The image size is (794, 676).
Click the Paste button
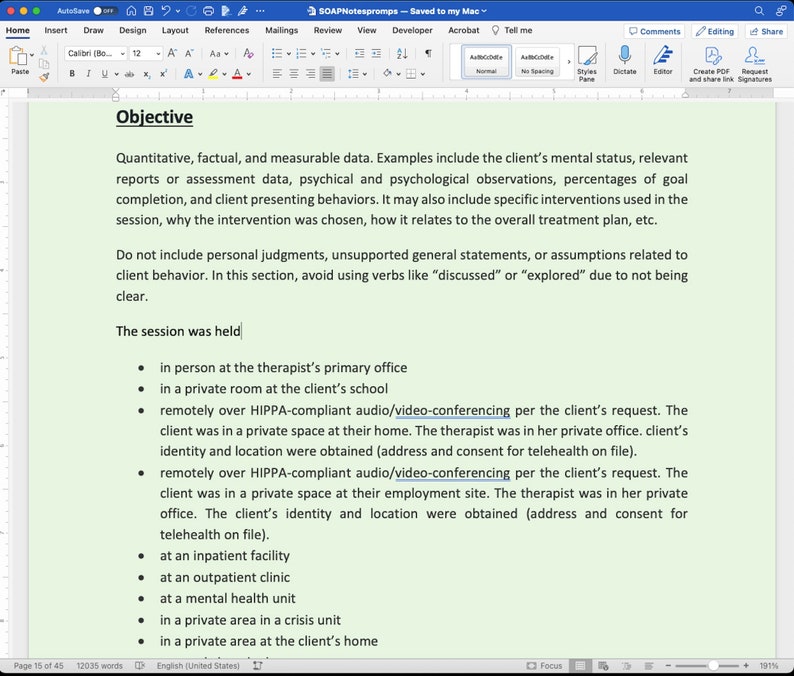[18, 60]
